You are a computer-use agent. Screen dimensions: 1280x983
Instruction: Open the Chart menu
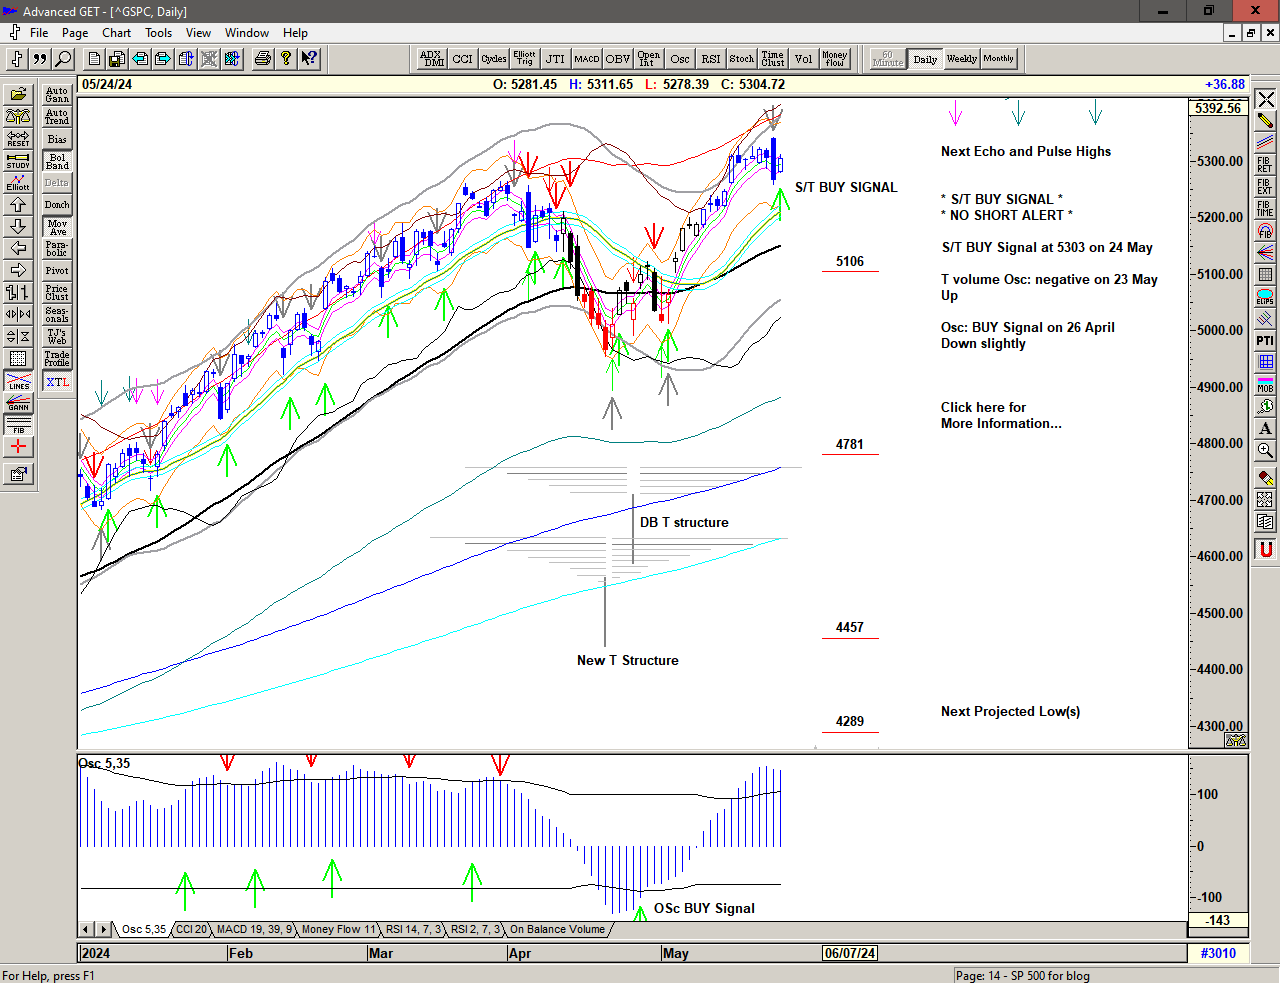click(116, 33)
